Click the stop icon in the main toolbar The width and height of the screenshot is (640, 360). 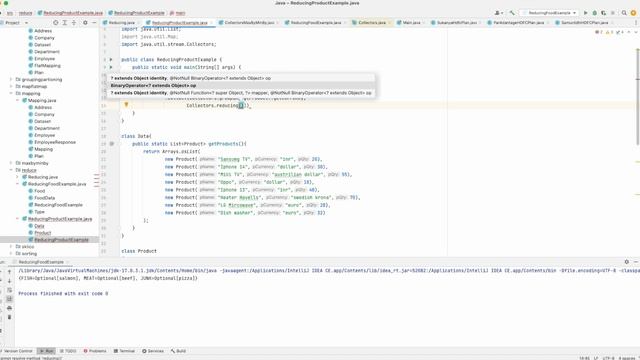613,13
